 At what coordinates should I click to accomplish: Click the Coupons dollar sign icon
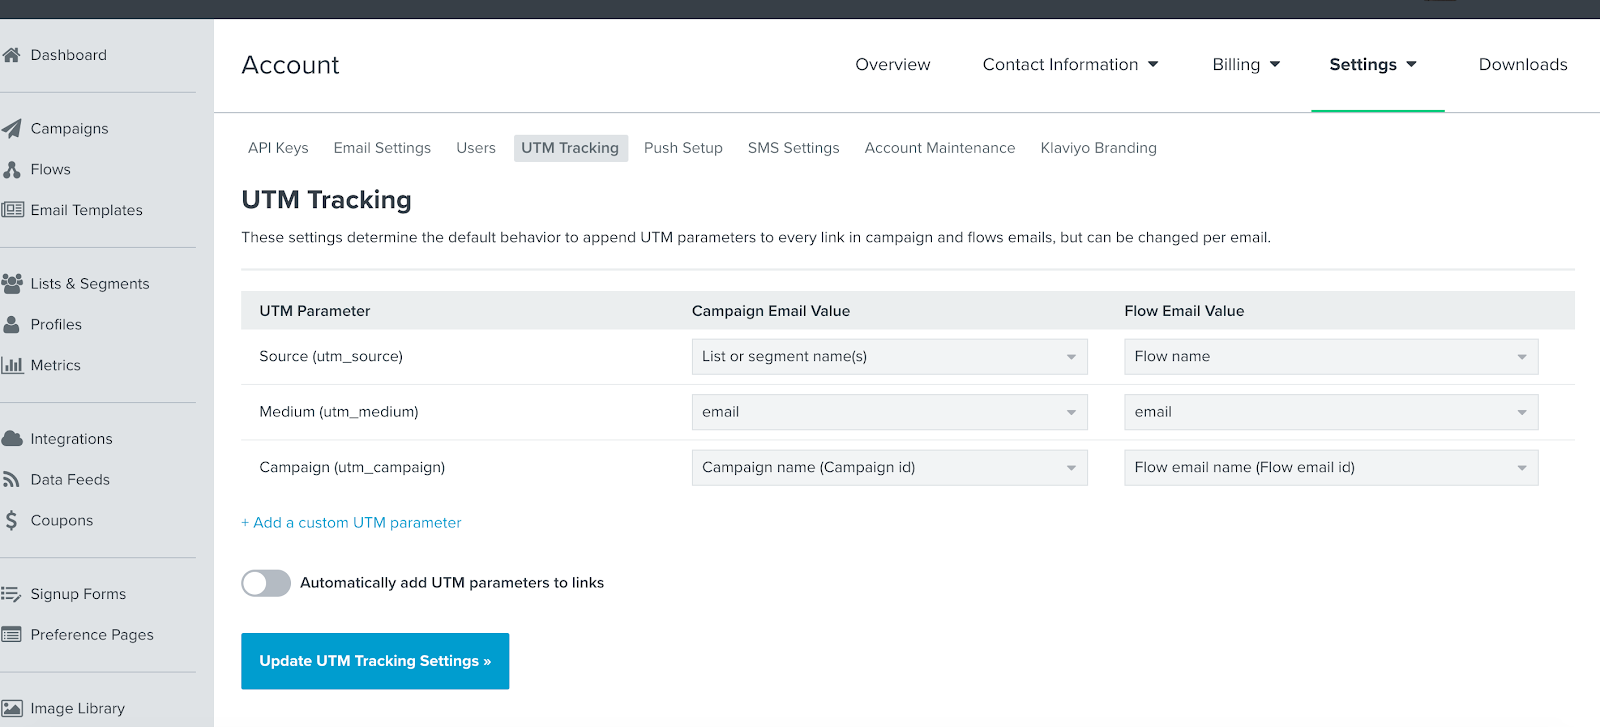click(x=11, y=520)
